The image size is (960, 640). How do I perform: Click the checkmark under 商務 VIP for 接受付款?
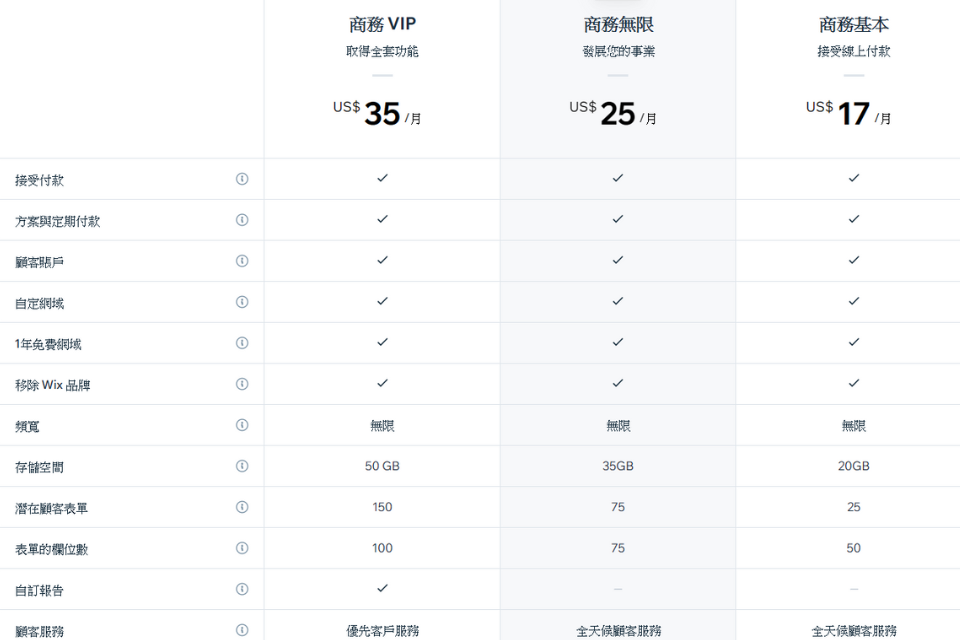coord(380,177)
